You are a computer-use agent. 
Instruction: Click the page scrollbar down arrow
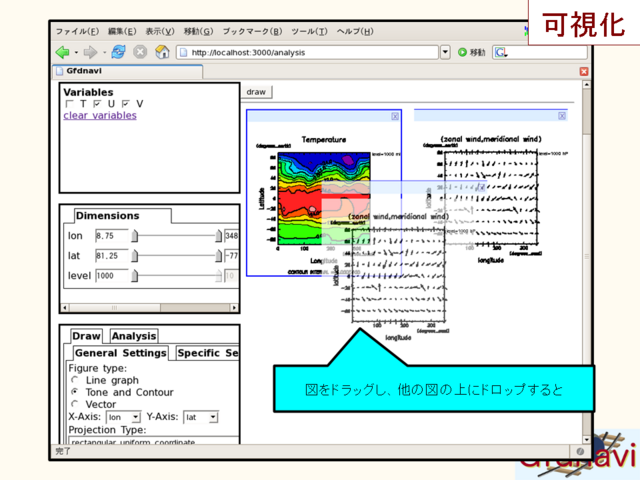click(x=587, y=440)
